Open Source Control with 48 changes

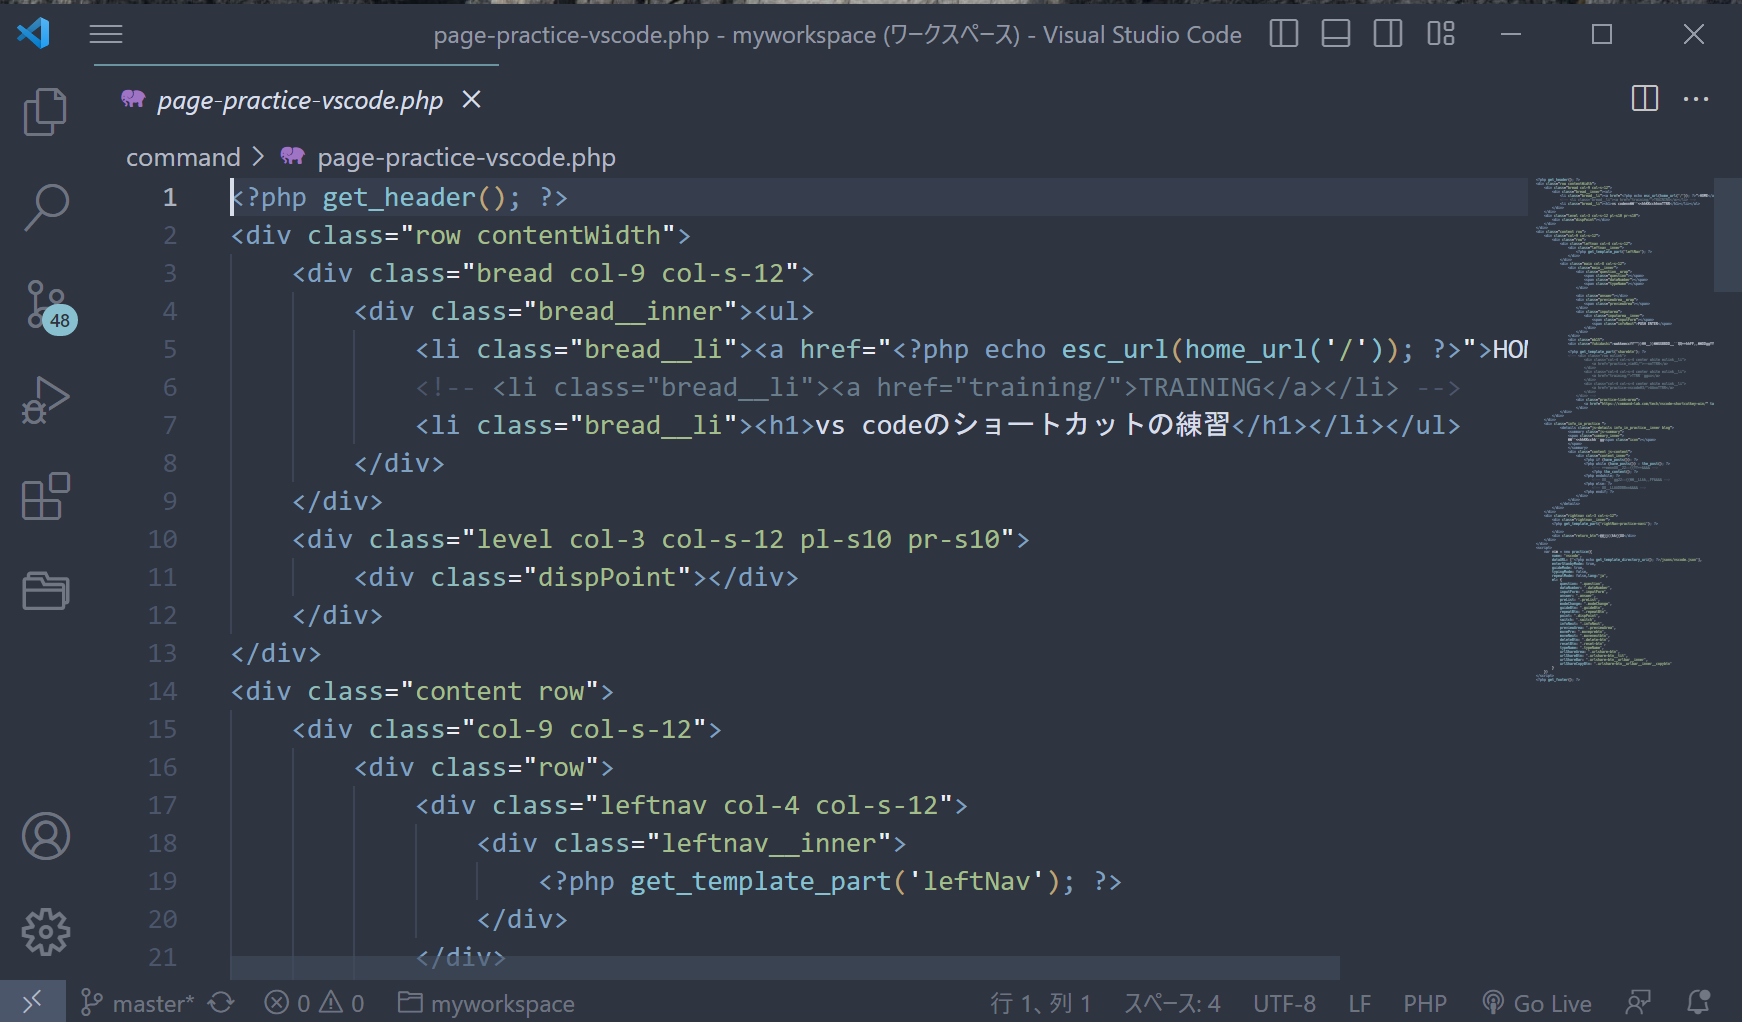[47, 305]
